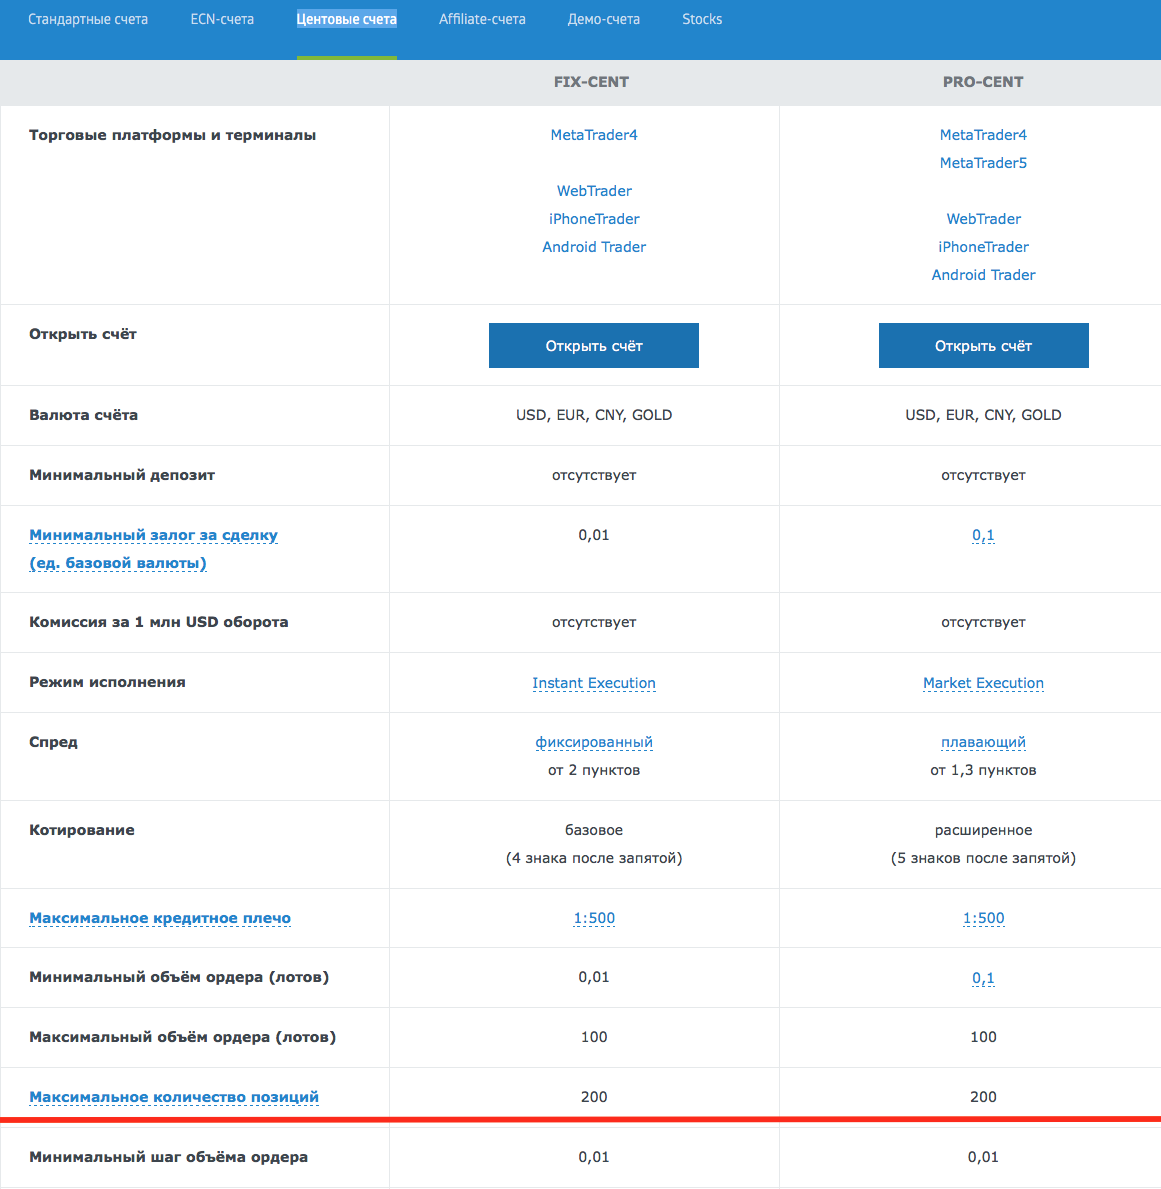This screenshot has width=1161, height=1189.
Task: Click Открыть счёт button for FIX-CENT
Action: 594,346
